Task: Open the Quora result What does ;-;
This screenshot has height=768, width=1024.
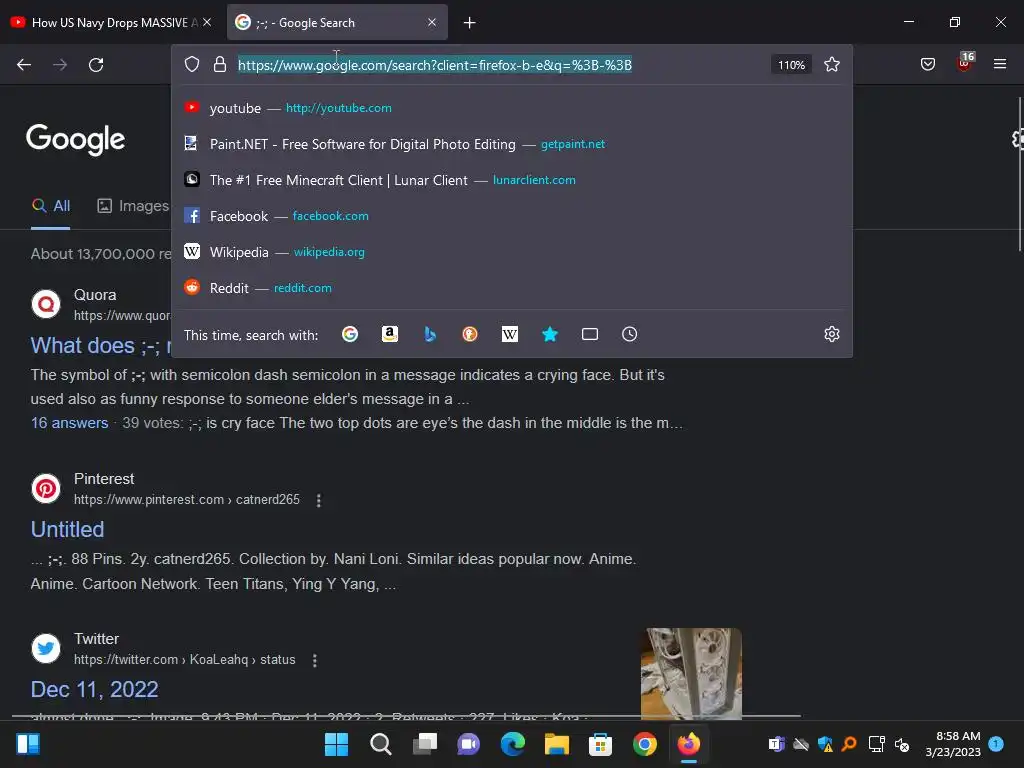Action: 101,345
